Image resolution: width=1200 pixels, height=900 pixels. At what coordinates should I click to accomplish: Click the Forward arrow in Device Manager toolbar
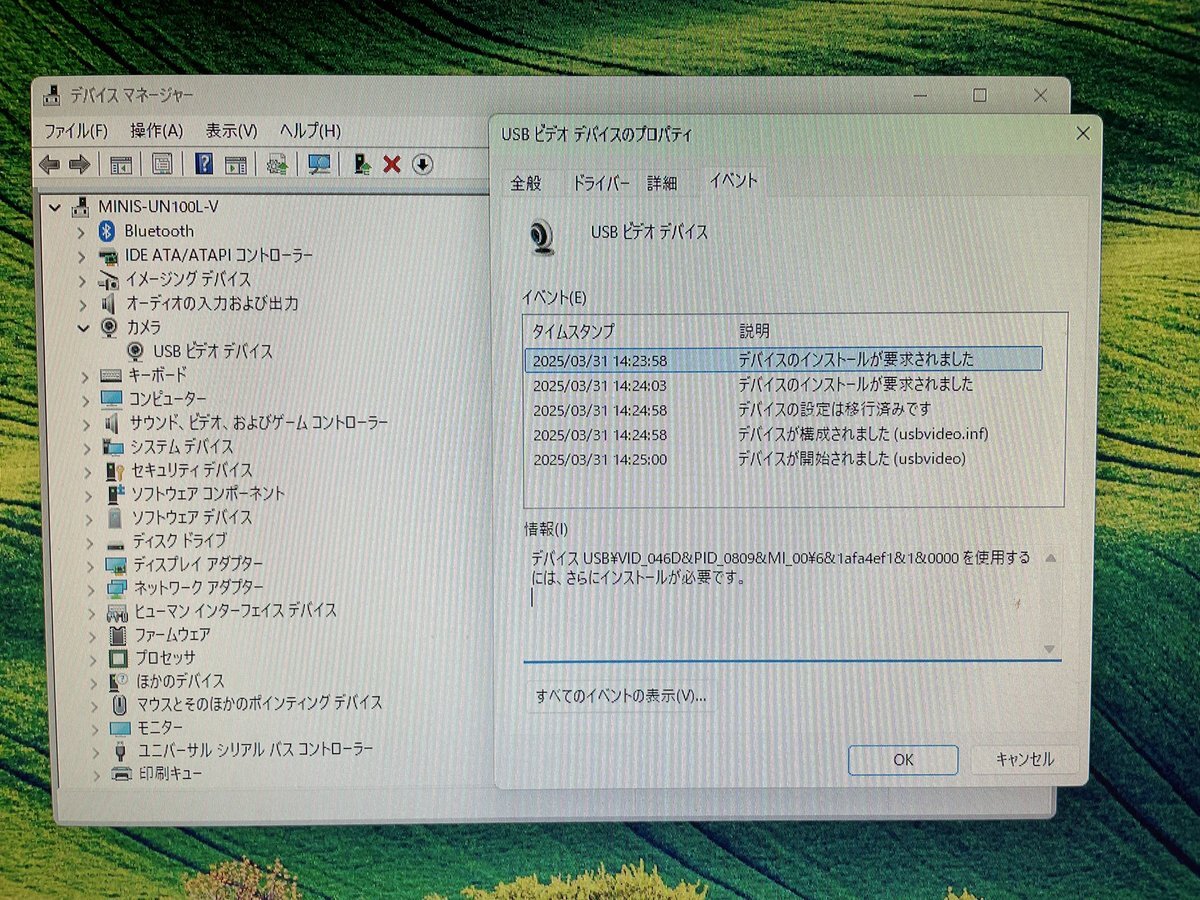(x=80, y=164)
